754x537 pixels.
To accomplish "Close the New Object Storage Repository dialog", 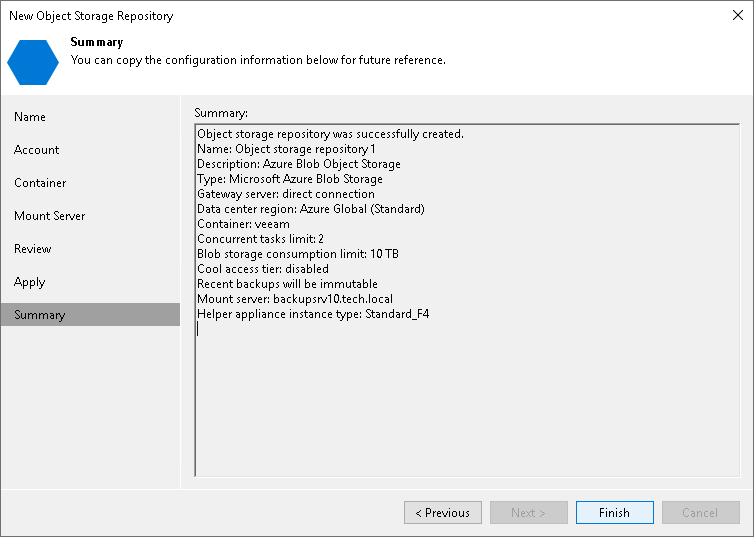I will (738, 15).
